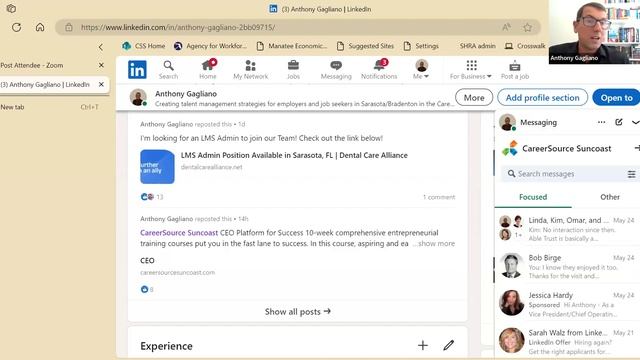Open dentalcarealliance.net link text
Viewport: 640px width, 360px height.
click(x=211, y=167)
